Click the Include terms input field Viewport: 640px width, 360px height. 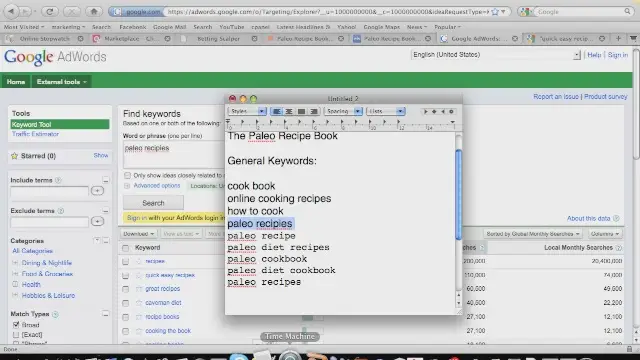coord(49,191)
